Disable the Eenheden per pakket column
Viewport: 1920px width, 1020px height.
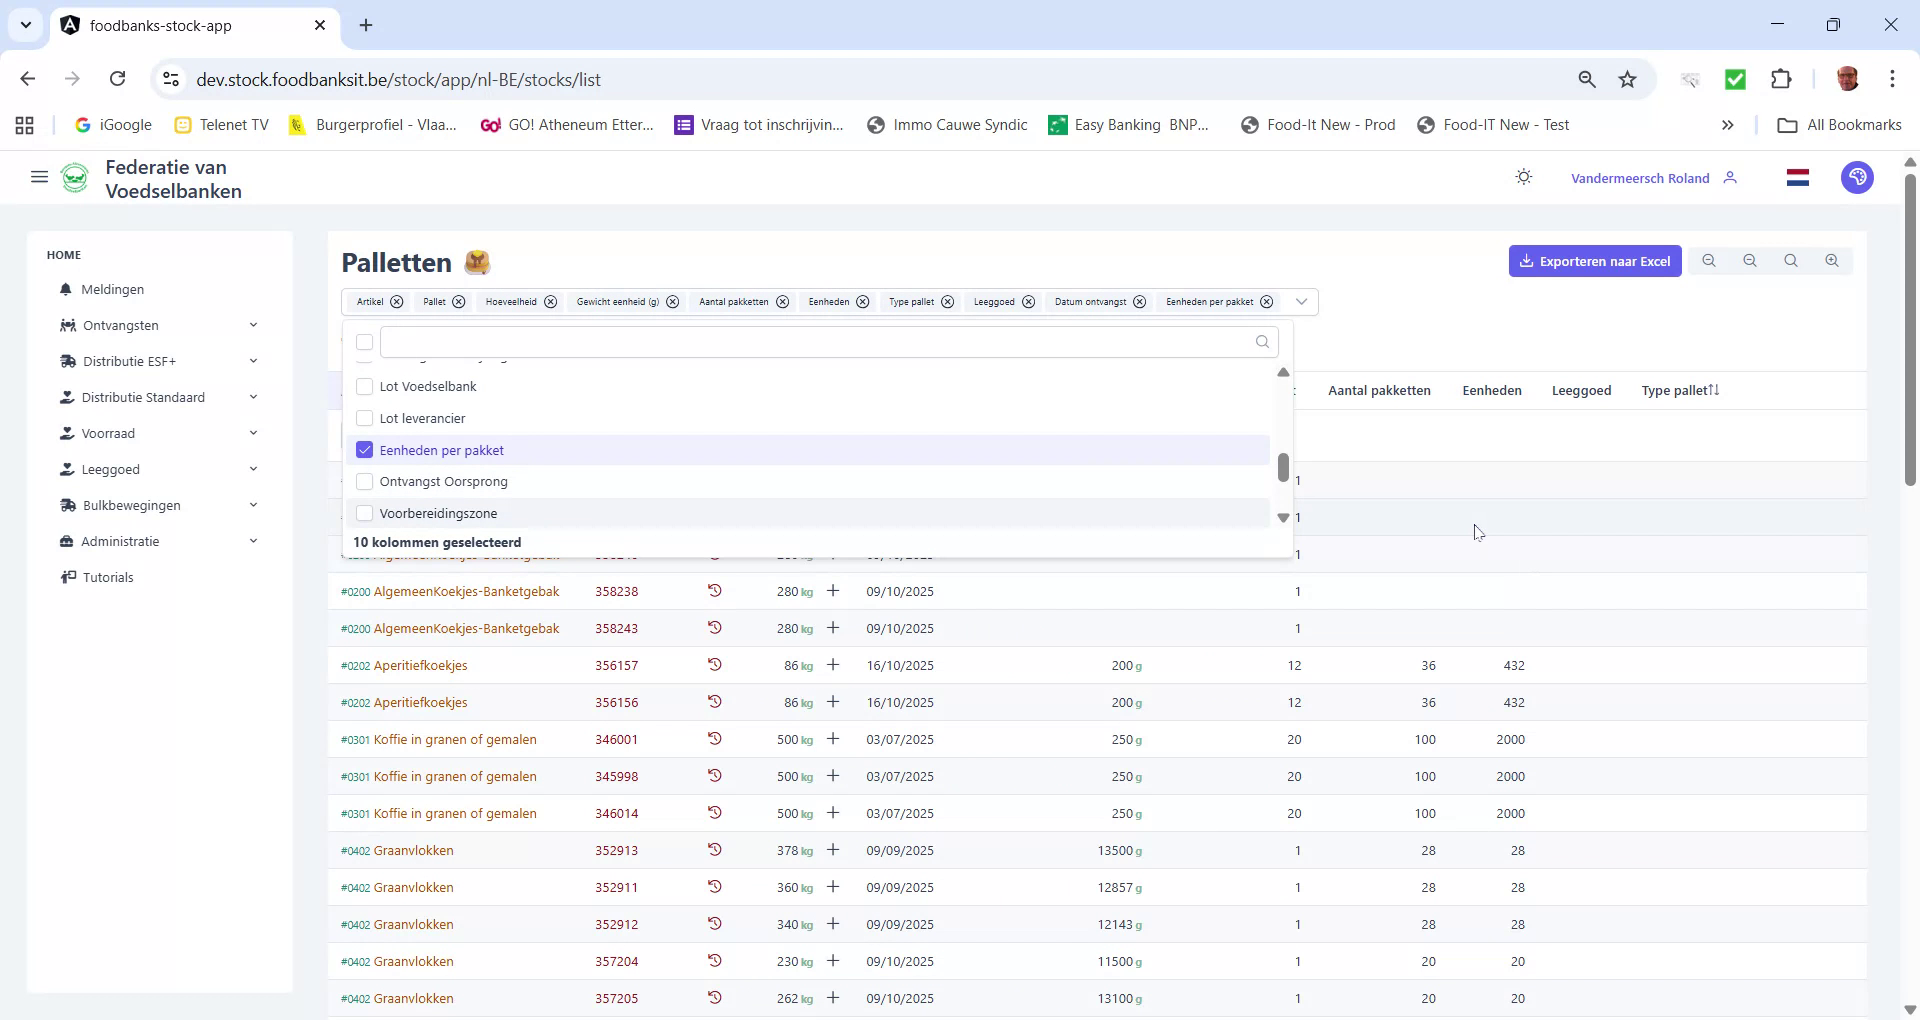tap(364, 450)
